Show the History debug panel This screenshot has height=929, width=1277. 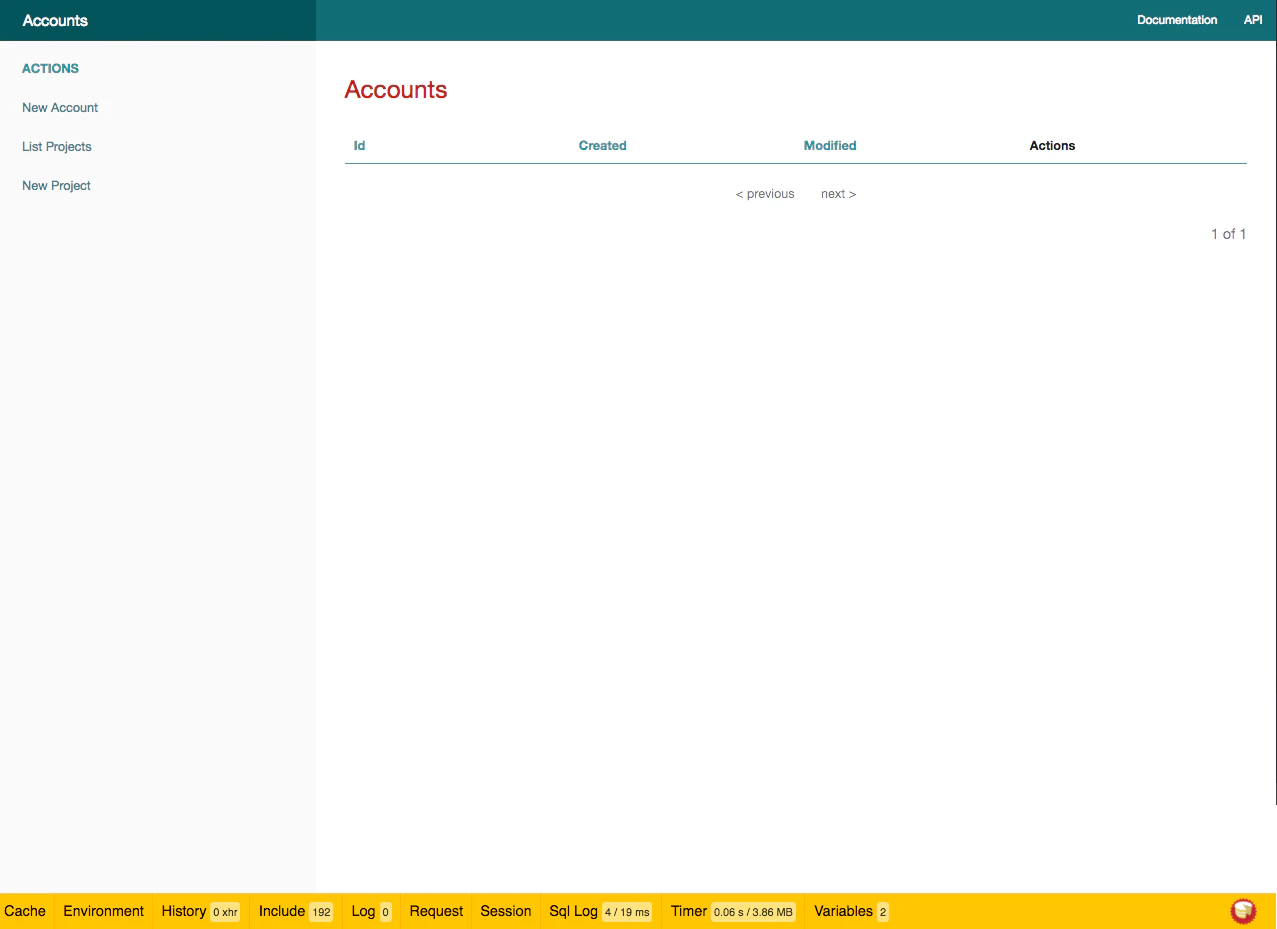pos(200,911)
